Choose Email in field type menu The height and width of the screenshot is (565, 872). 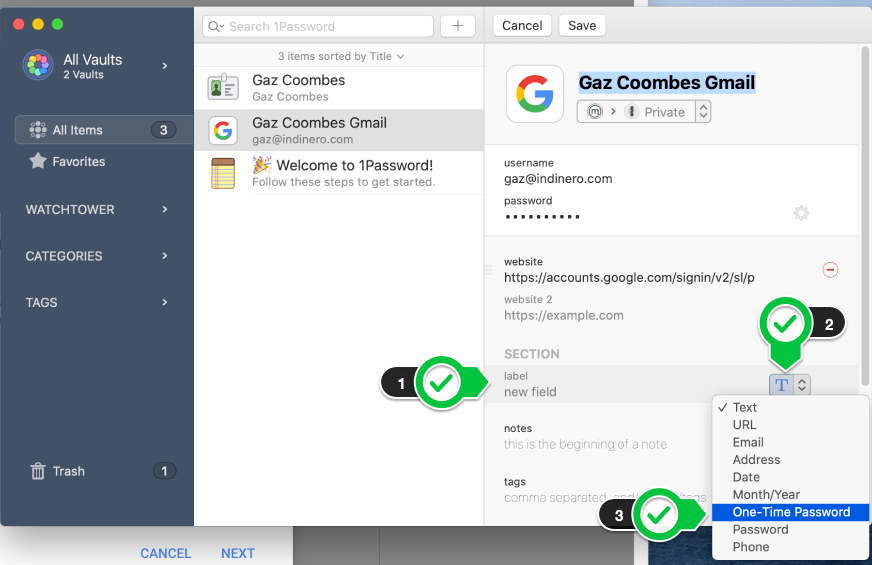[790, 442]
